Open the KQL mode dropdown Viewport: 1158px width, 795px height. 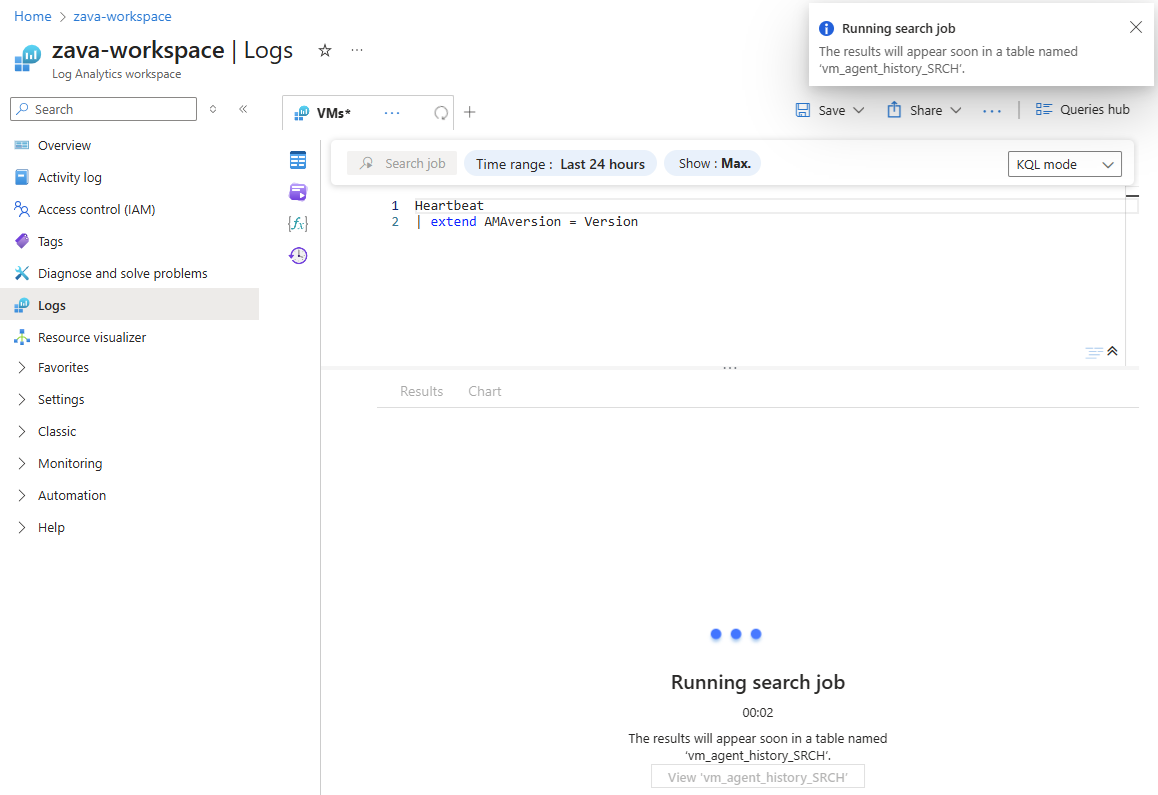click(x=1064, y=164)
